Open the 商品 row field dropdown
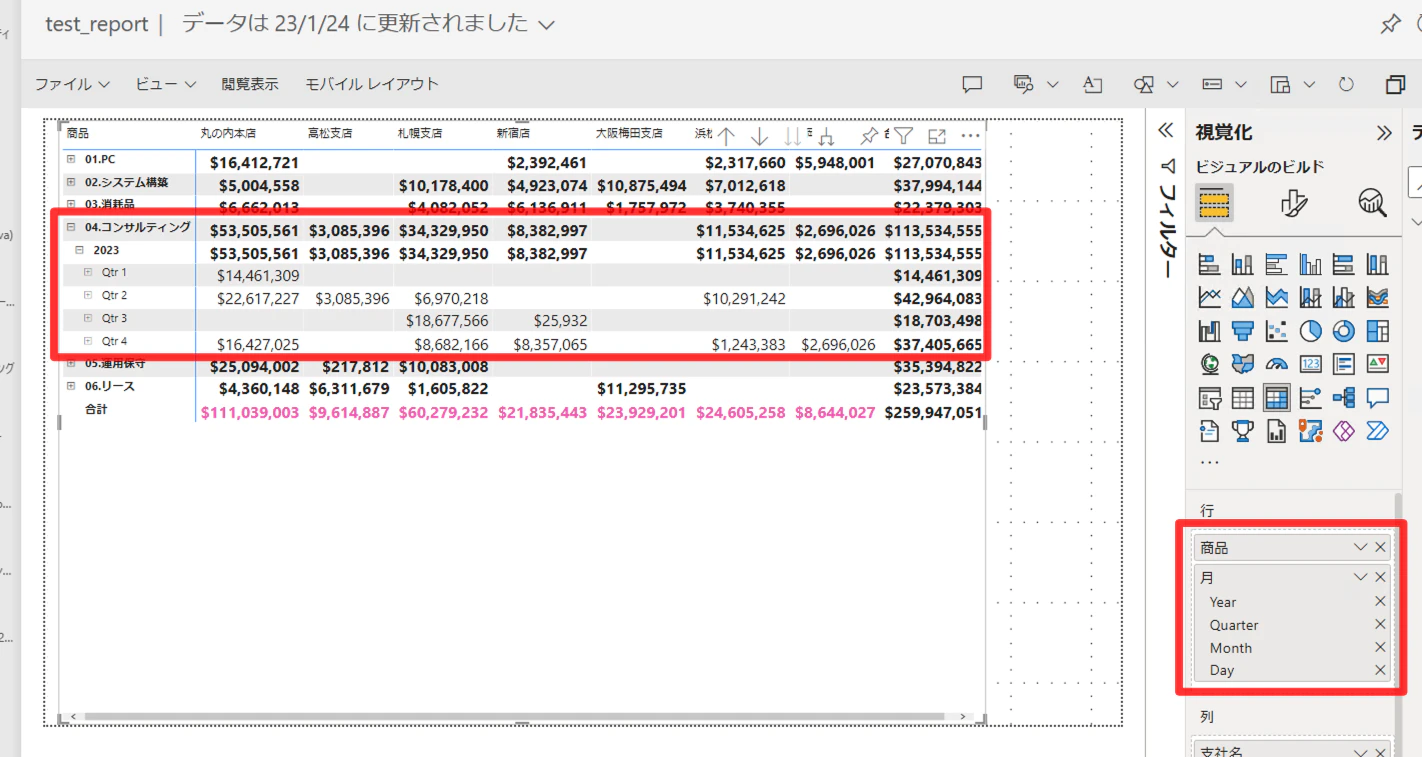 click(1360, 547)
